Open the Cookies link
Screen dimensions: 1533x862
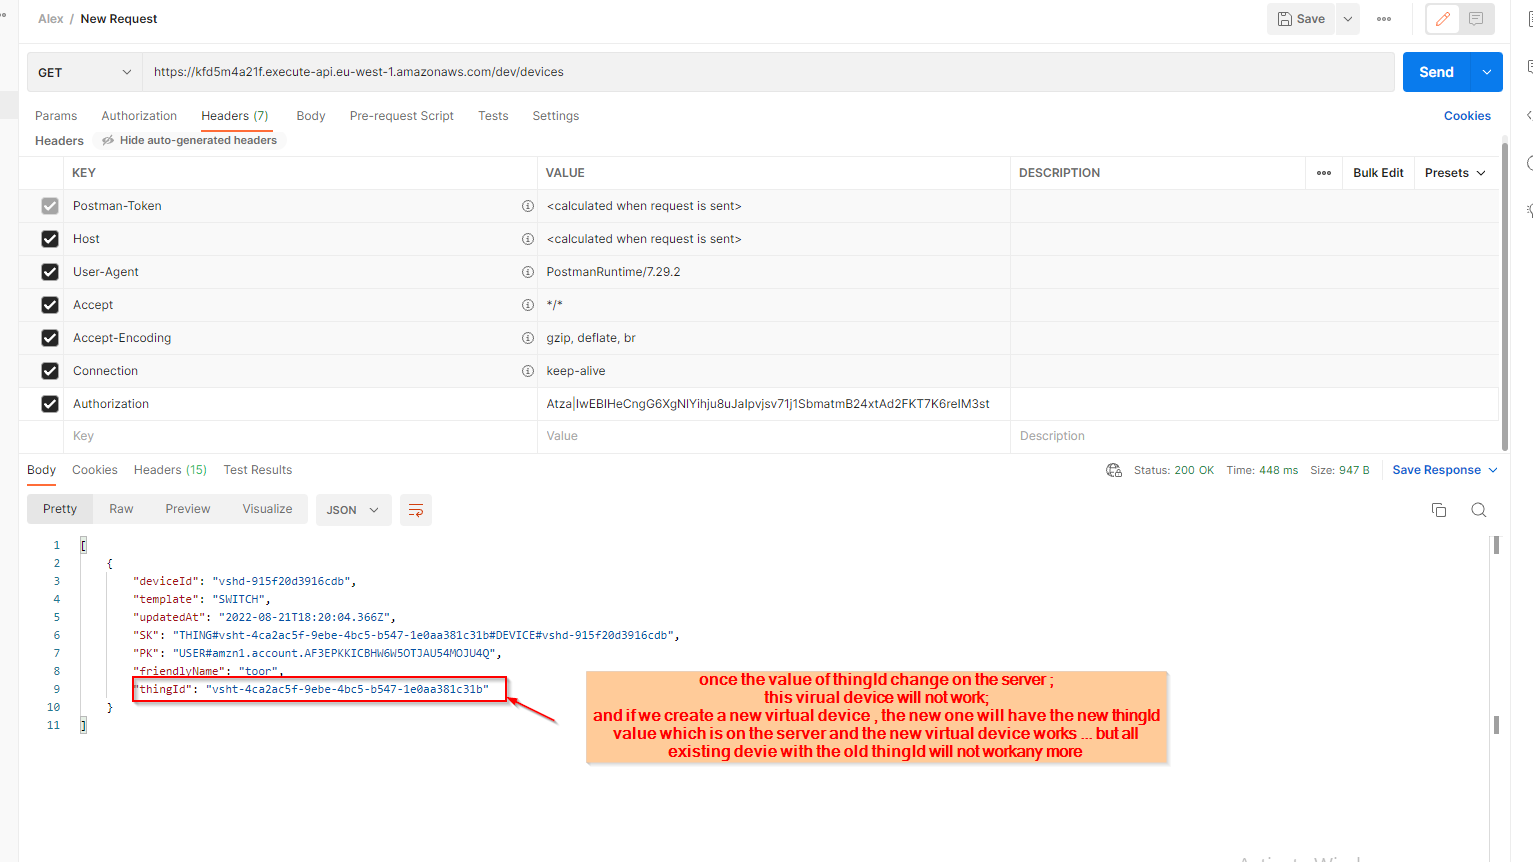[1467, 115]
